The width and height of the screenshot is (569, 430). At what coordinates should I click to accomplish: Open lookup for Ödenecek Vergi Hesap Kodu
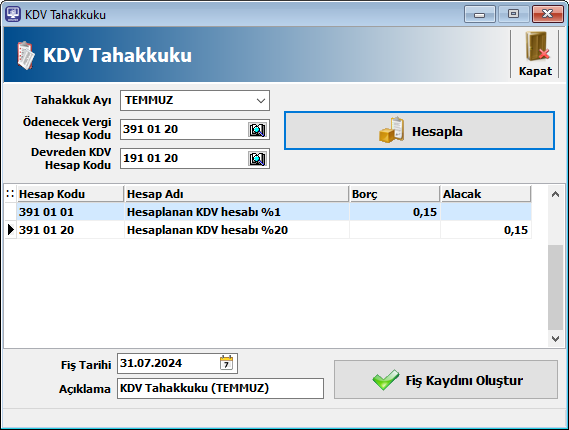tap(257, 130)
